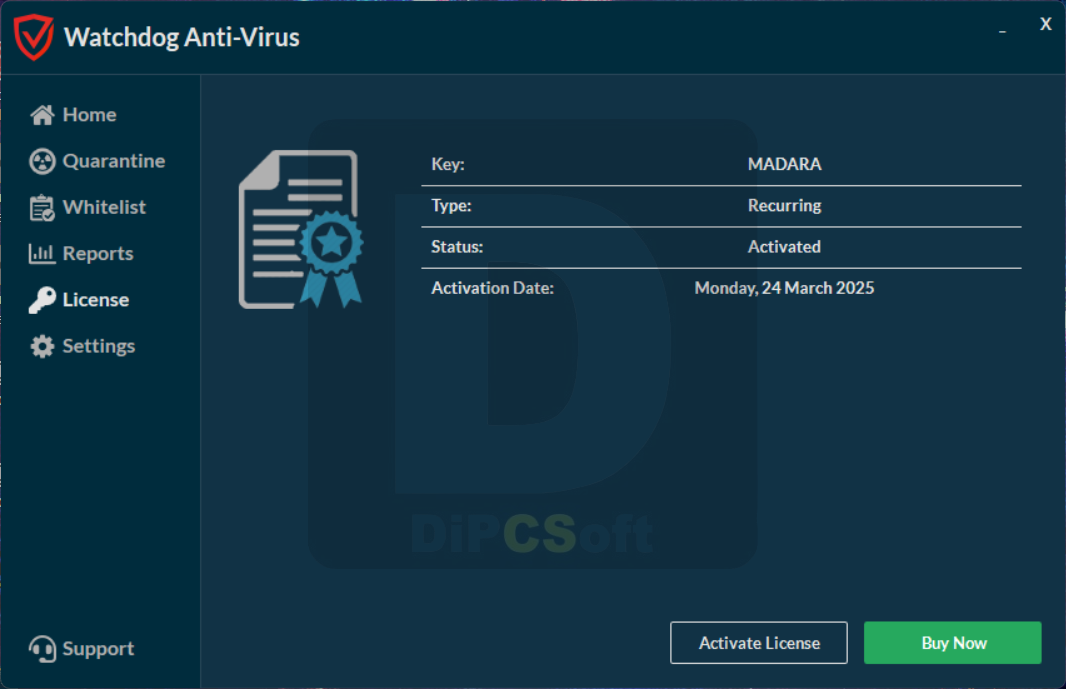Click the Whitelist clipboard icon
This screenshot has width=1066, height=689.
[x=42, y=207]
